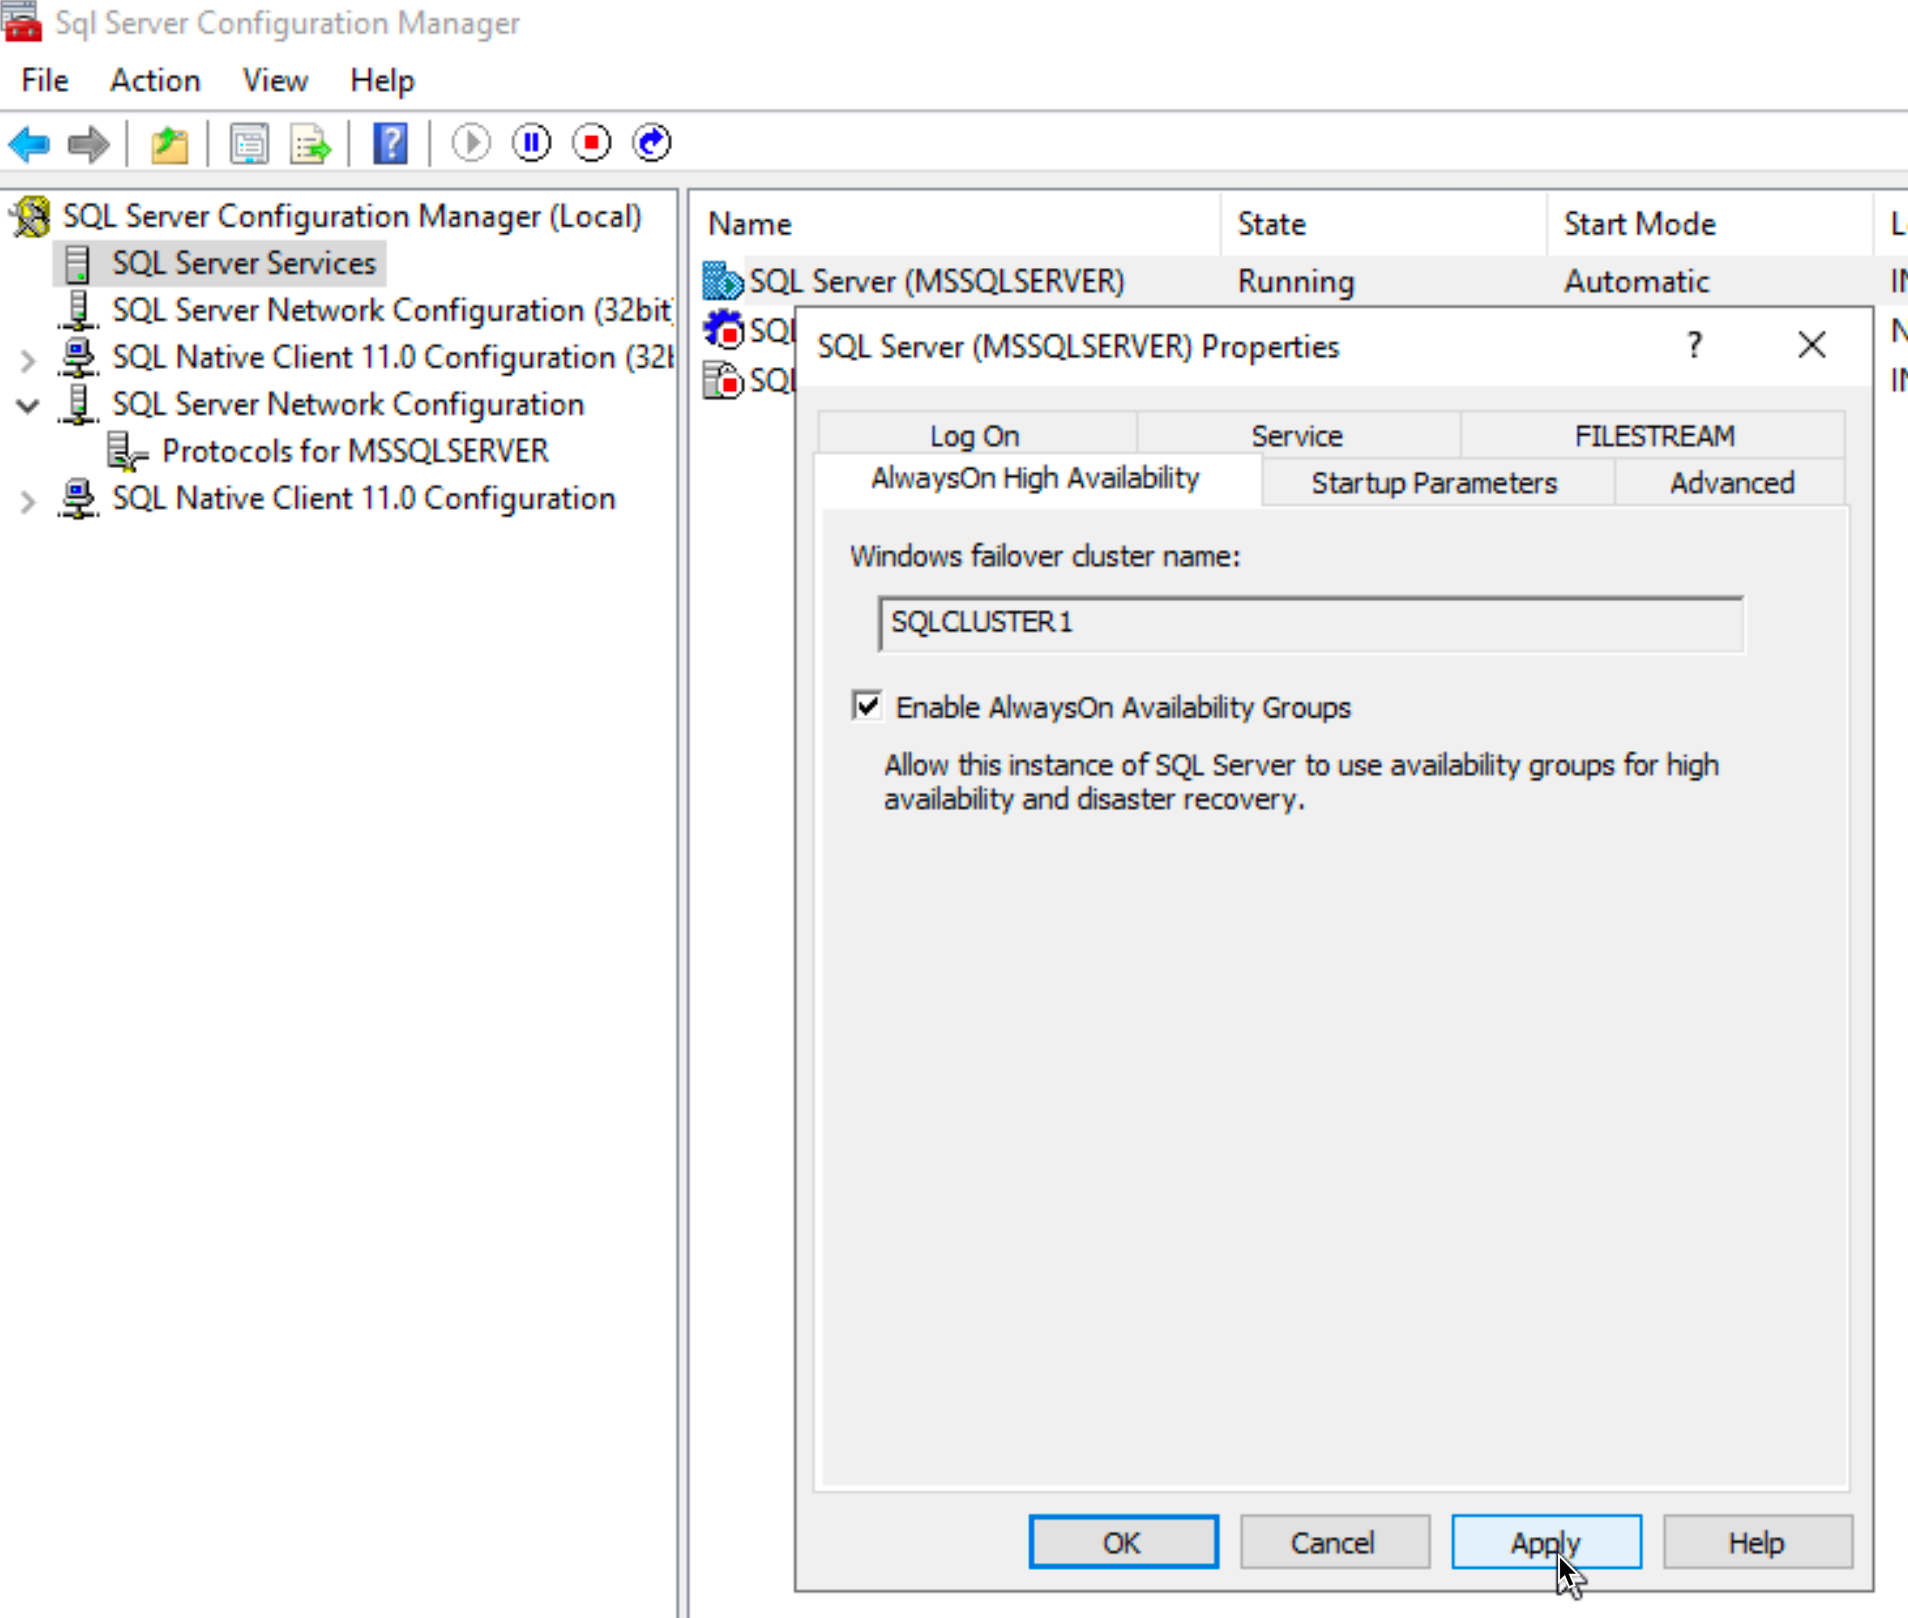
Task: Select SQL Server Network Configuration (32bit)
Action: [x=392, y=310]
